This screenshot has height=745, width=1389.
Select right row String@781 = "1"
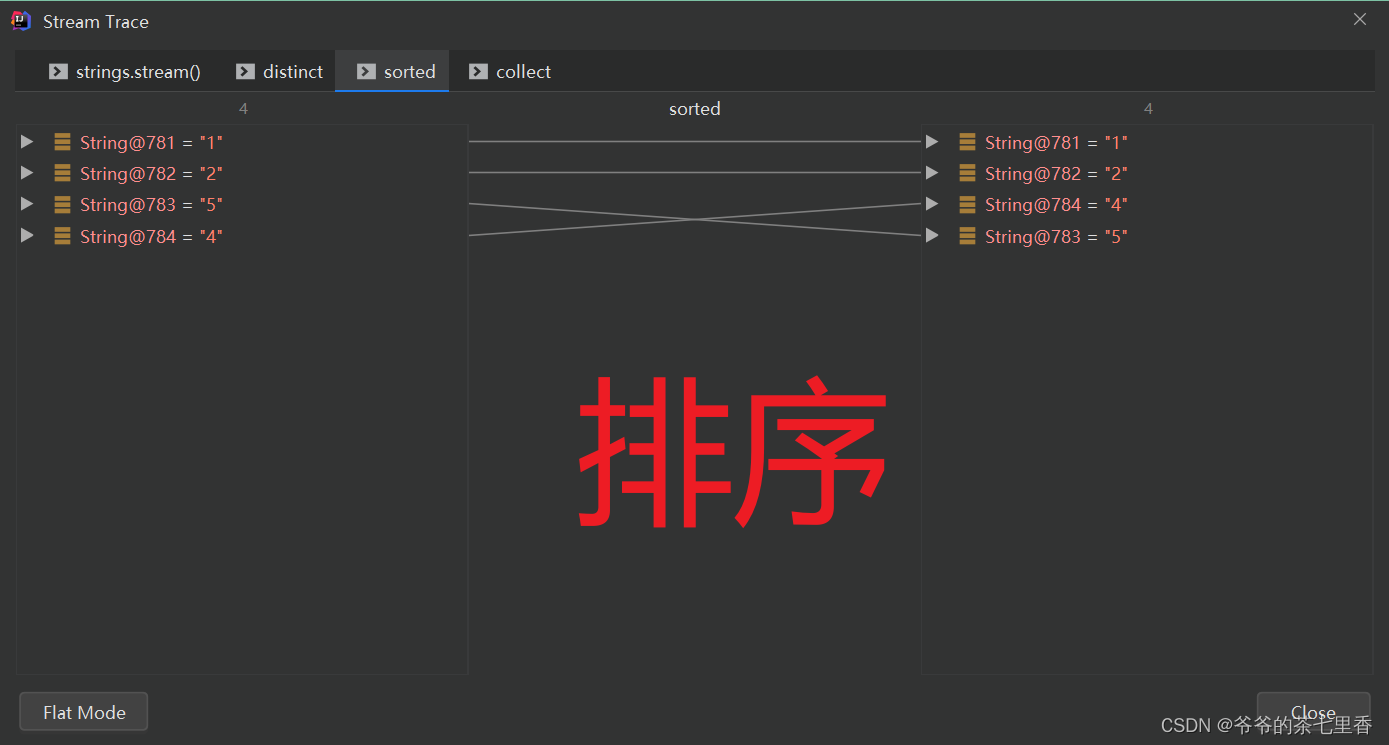[x=1148, y=142]
